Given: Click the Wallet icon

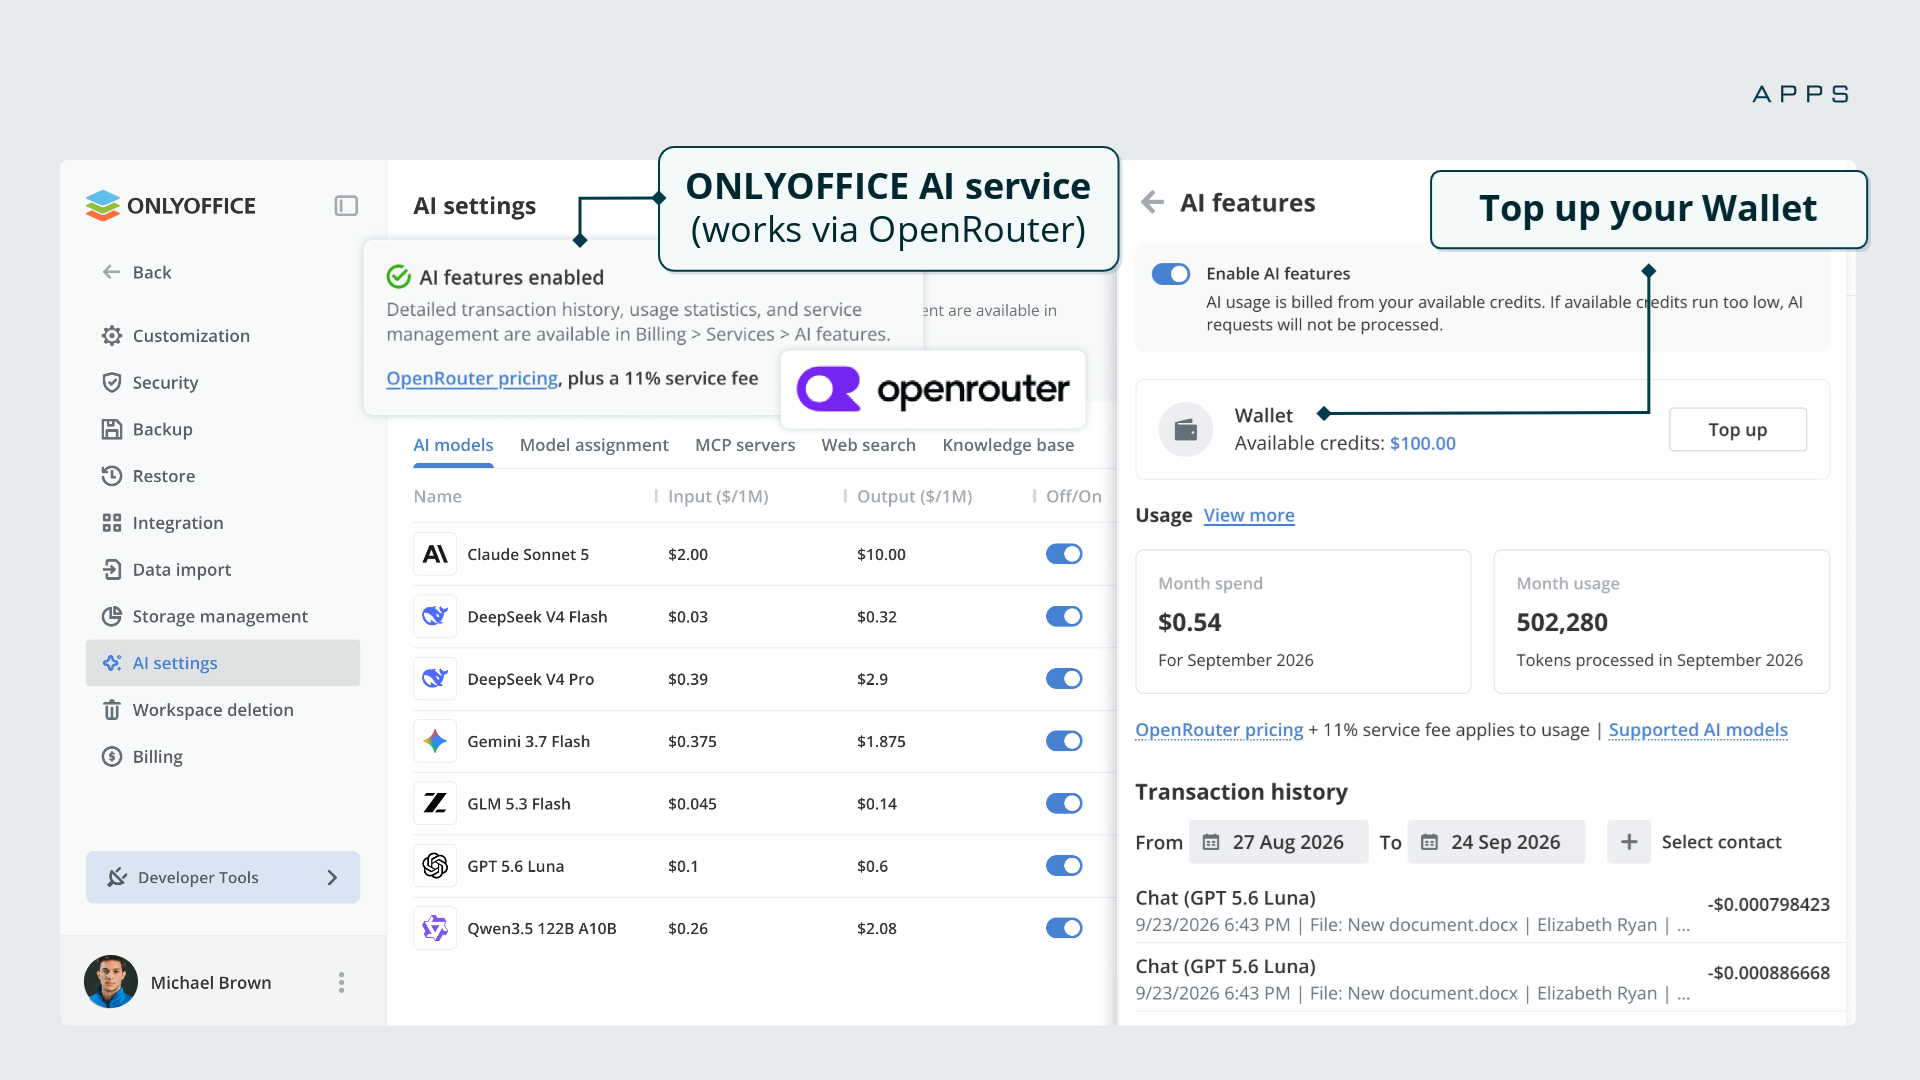Looking at the screenshot, I should [x=1186, y=430].
